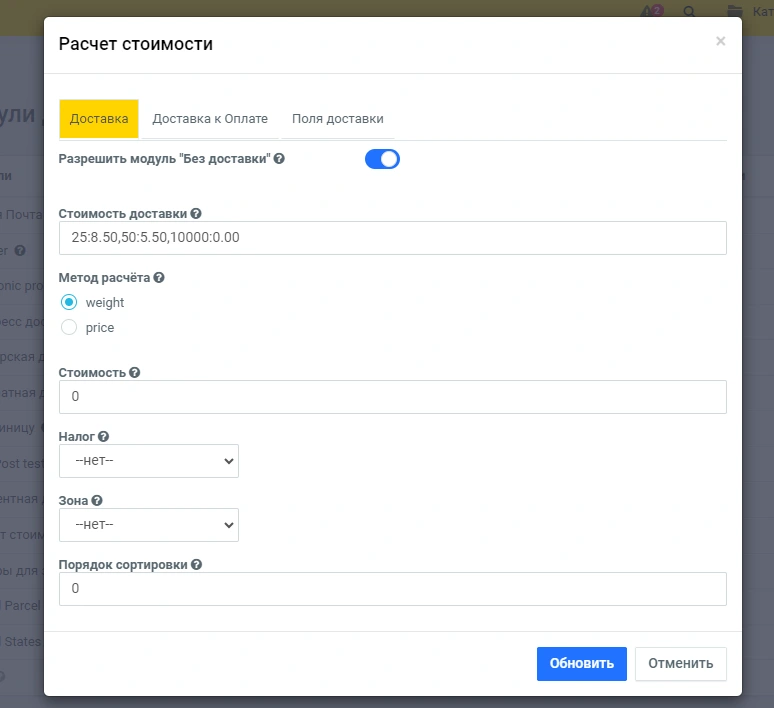Close the Расчет стоимости dialog with X
Screen dimensions: 774x708
(x=720, y=41)
